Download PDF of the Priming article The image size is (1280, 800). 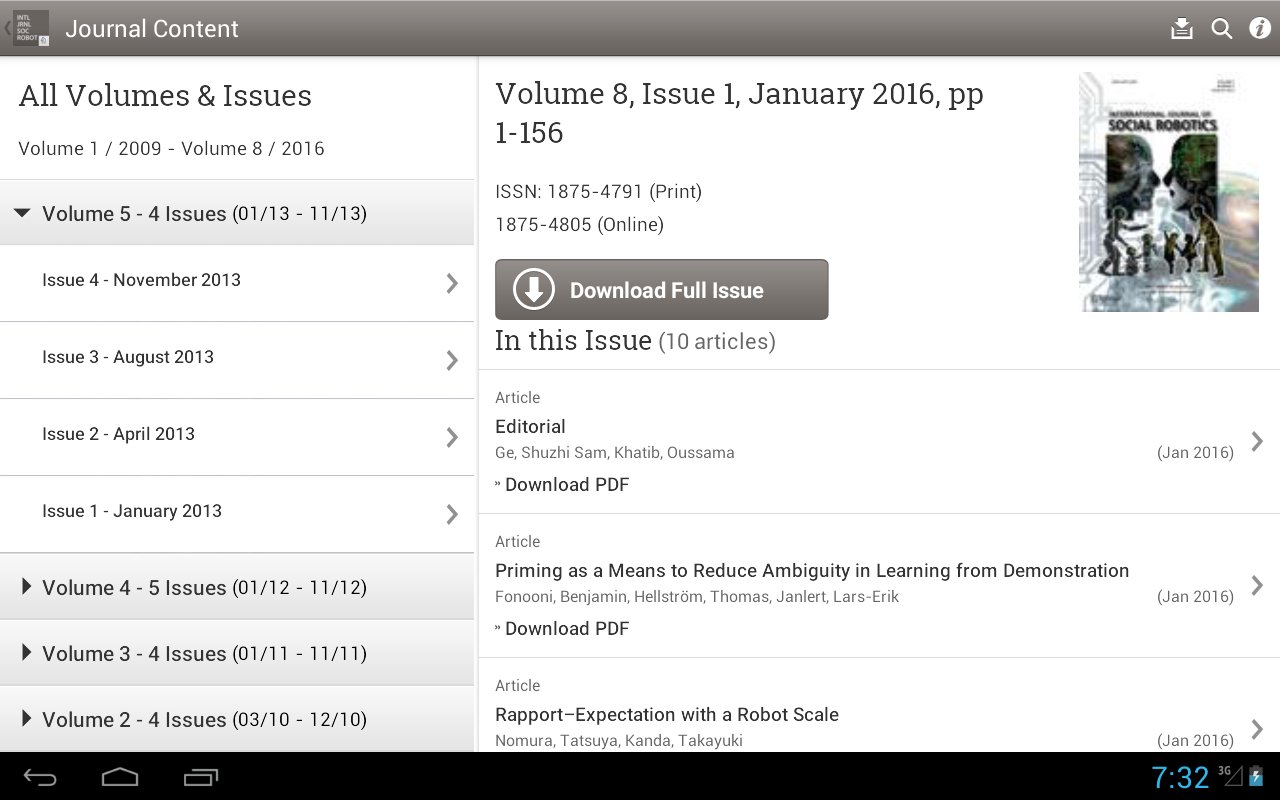566,629
